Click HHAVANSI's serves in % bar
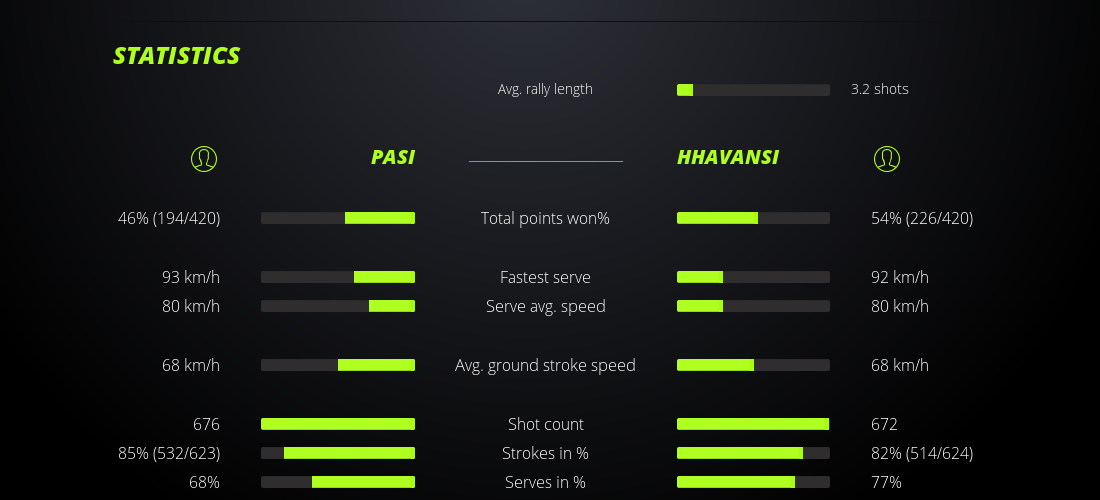Viewport: 1100px width, 500px height. tap(753, 482)
